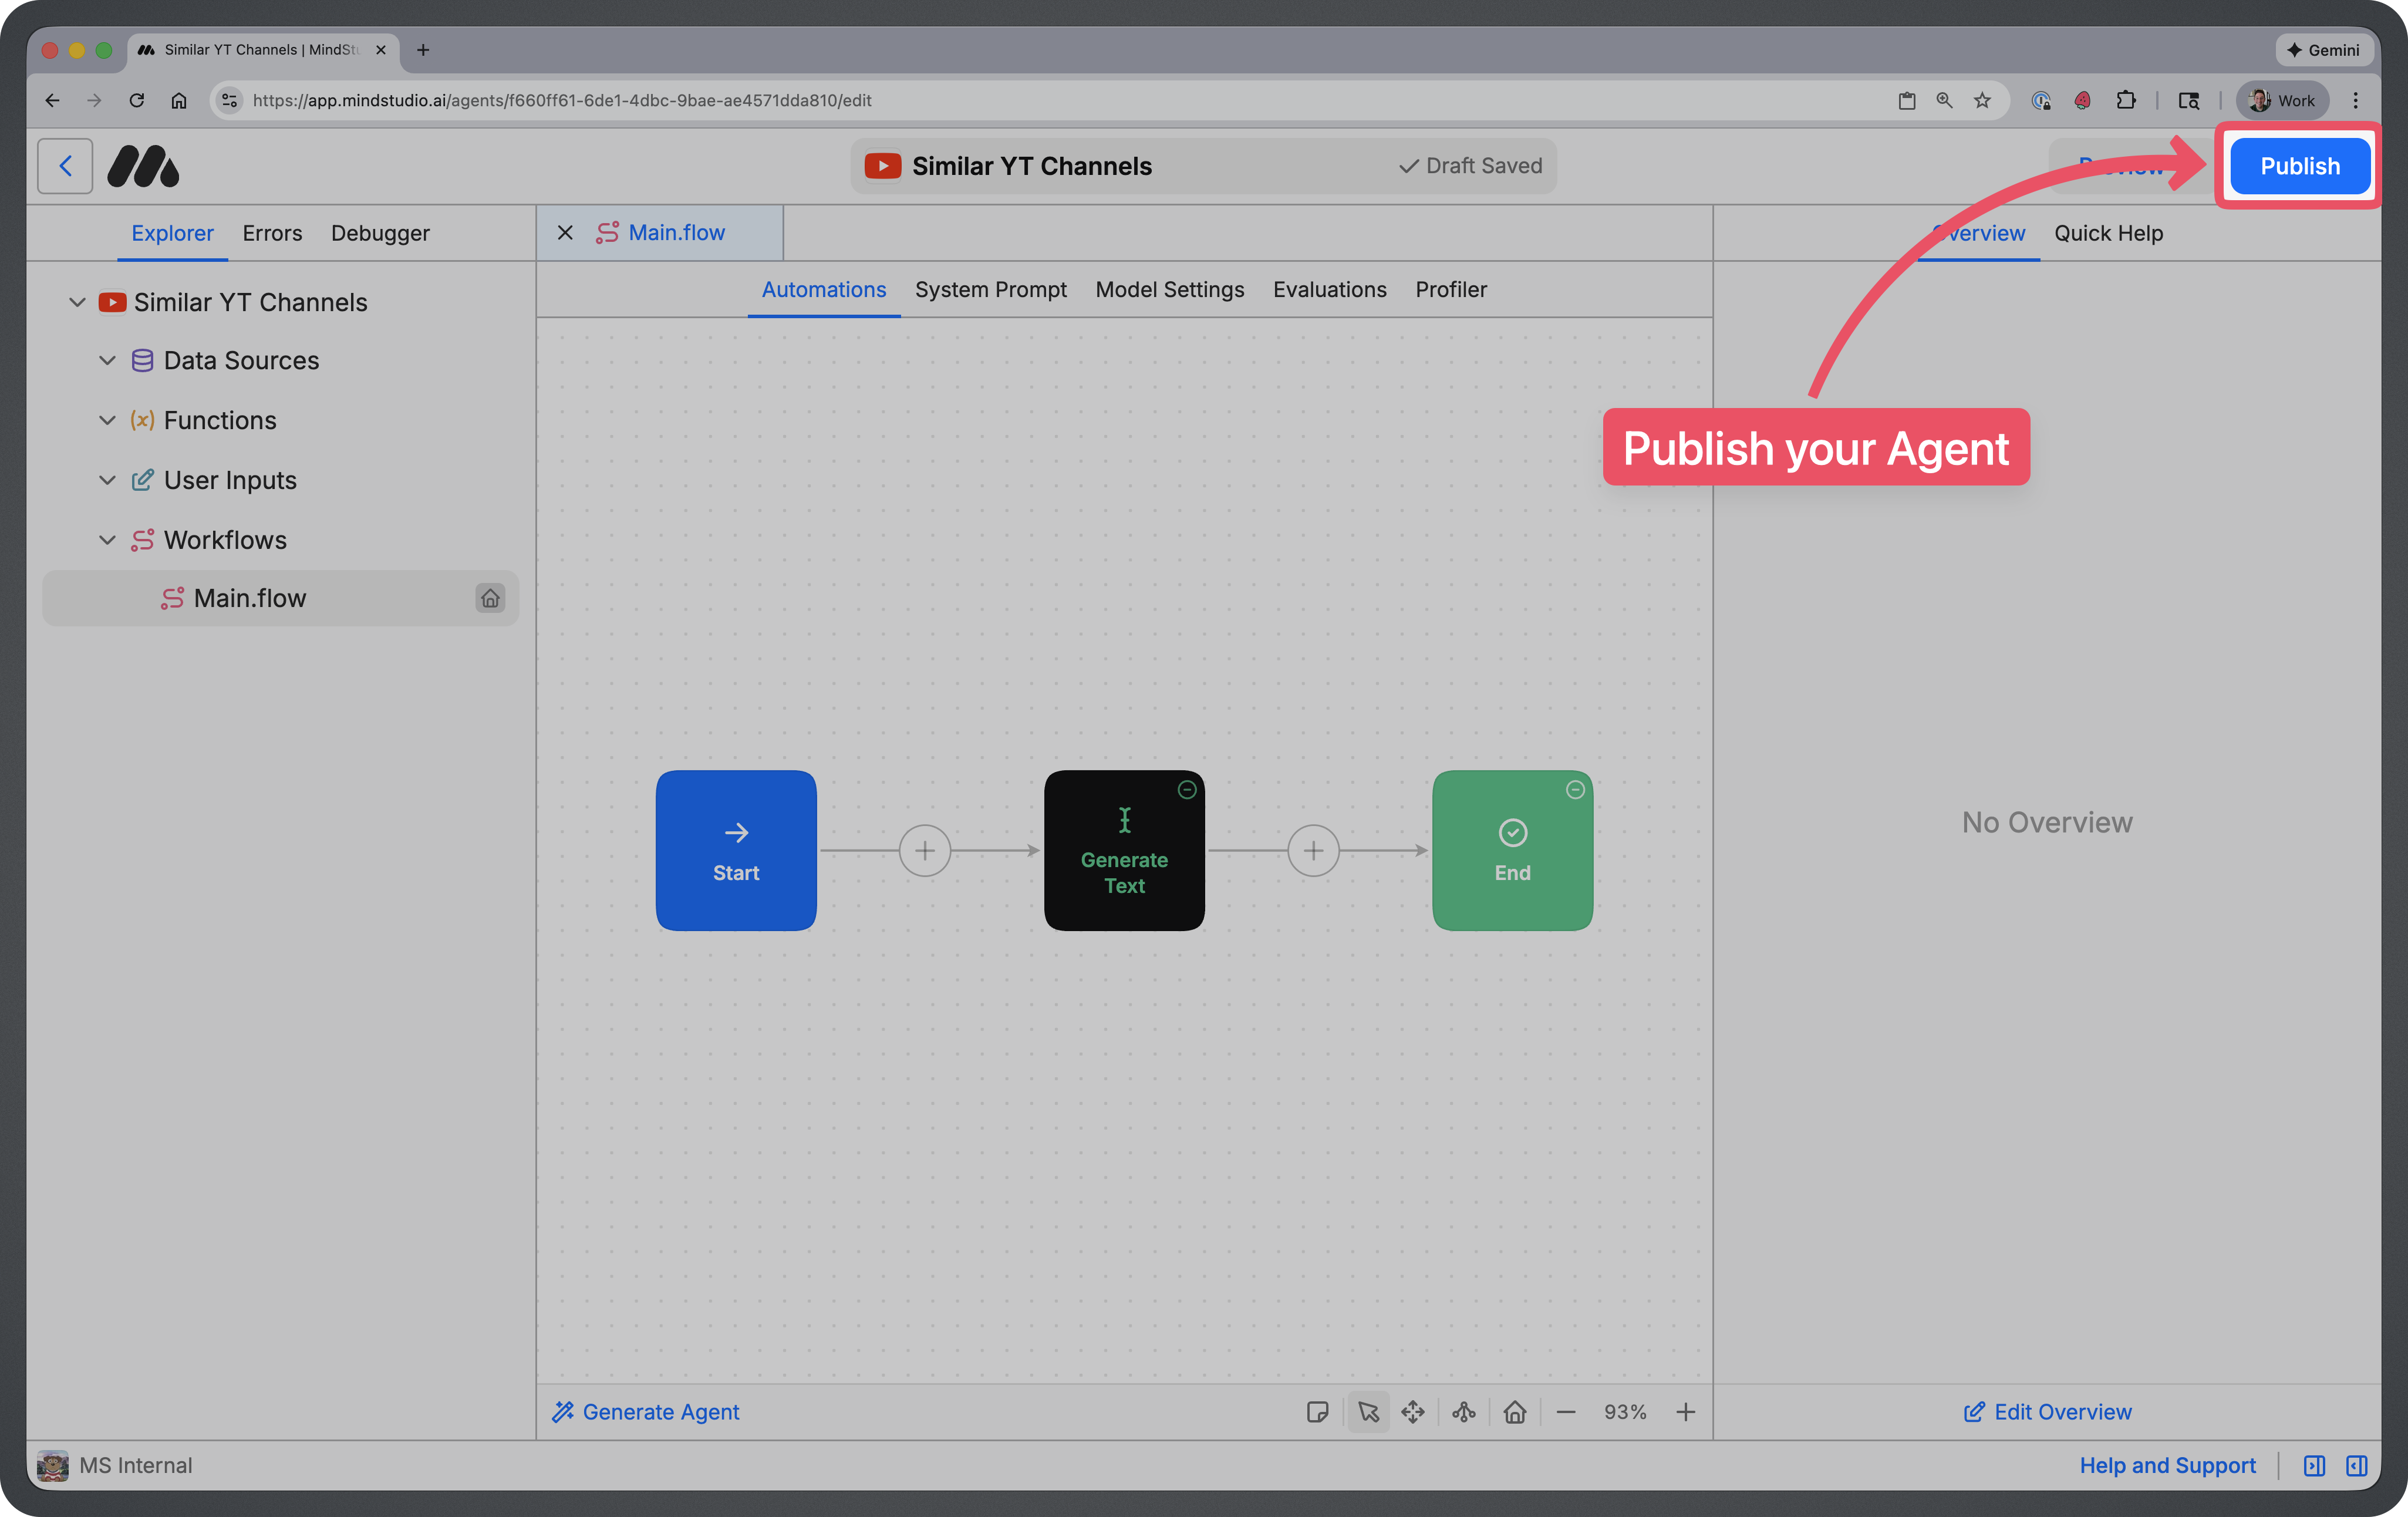Open the auto-layout workflow icon in canvas toolbar
Viewport: 2408px width, 1517px height.
coord(1464,1412)
